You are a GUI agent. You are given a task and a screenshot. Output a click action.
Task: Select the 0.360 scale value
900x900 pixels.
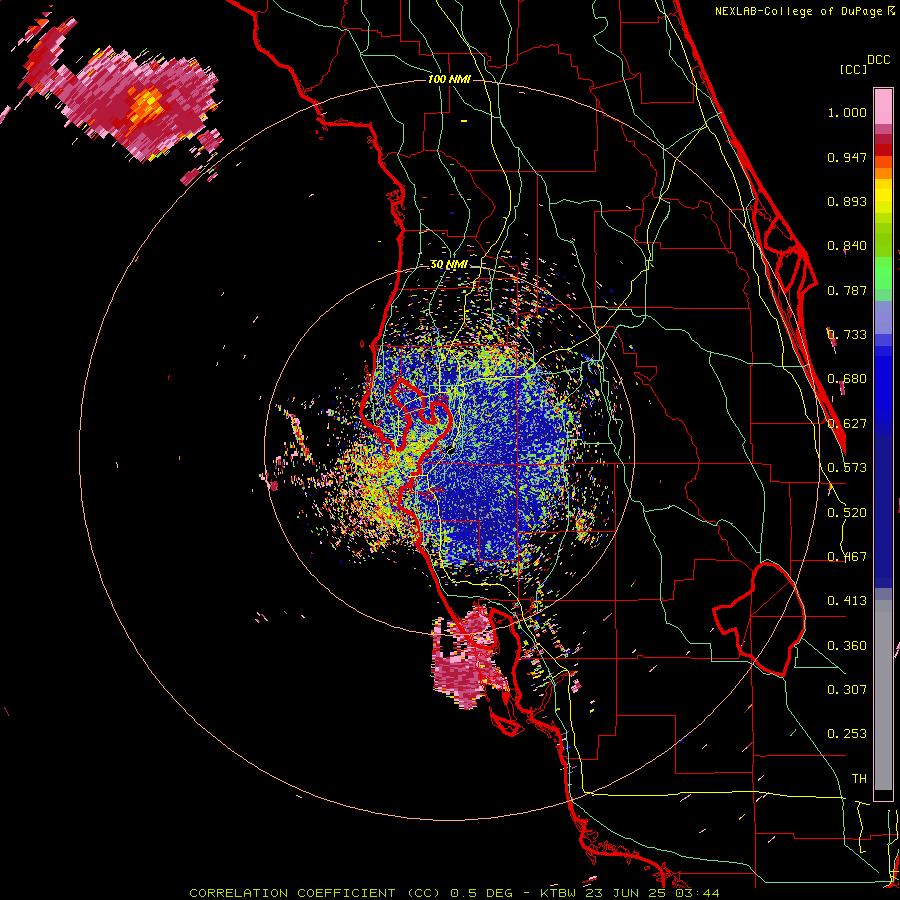[x=847, y=645]
